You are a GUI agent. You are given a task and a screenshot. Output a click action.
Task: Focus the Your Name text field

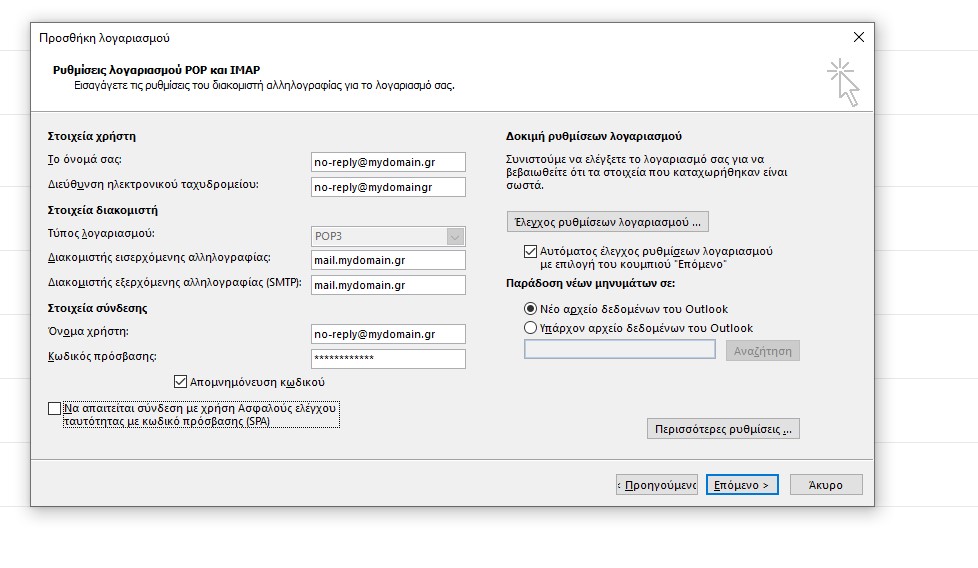click(388, 162)
